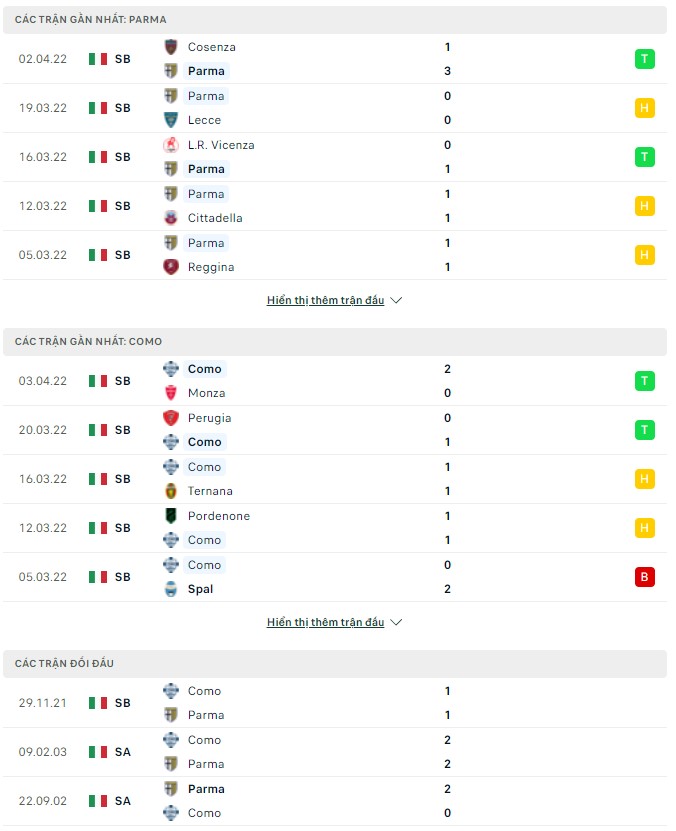
Task: Click the Monza club crest icon
Action: [170, 393]
